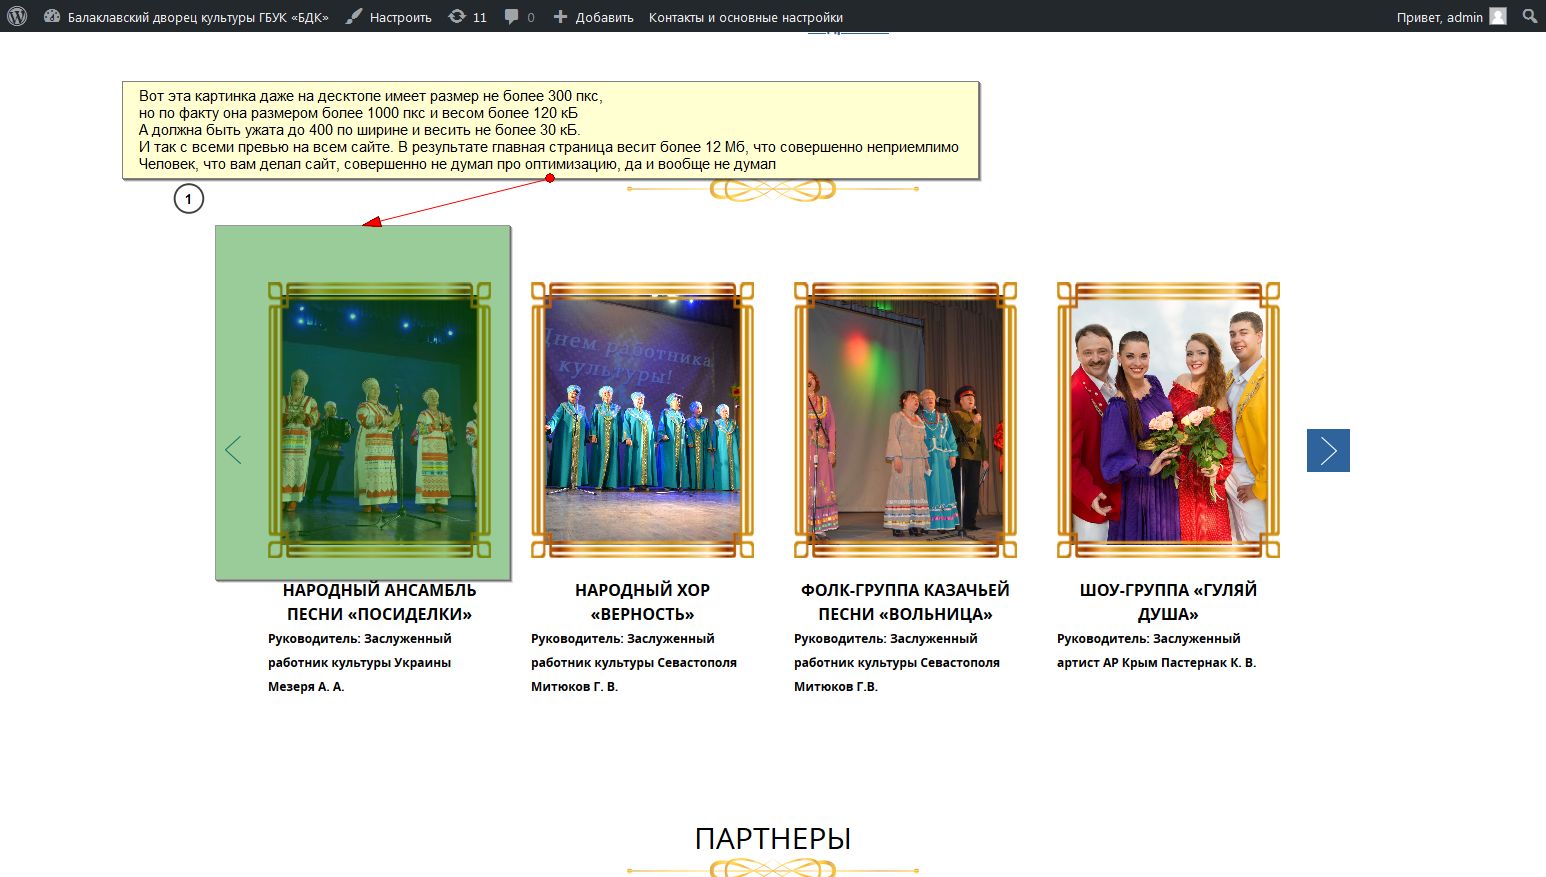The width and height of the screenshot is (1546, 877).
Task: Click the text «Мезеря А. А.»
Action: pyautogui.click(x=306, y=687)
